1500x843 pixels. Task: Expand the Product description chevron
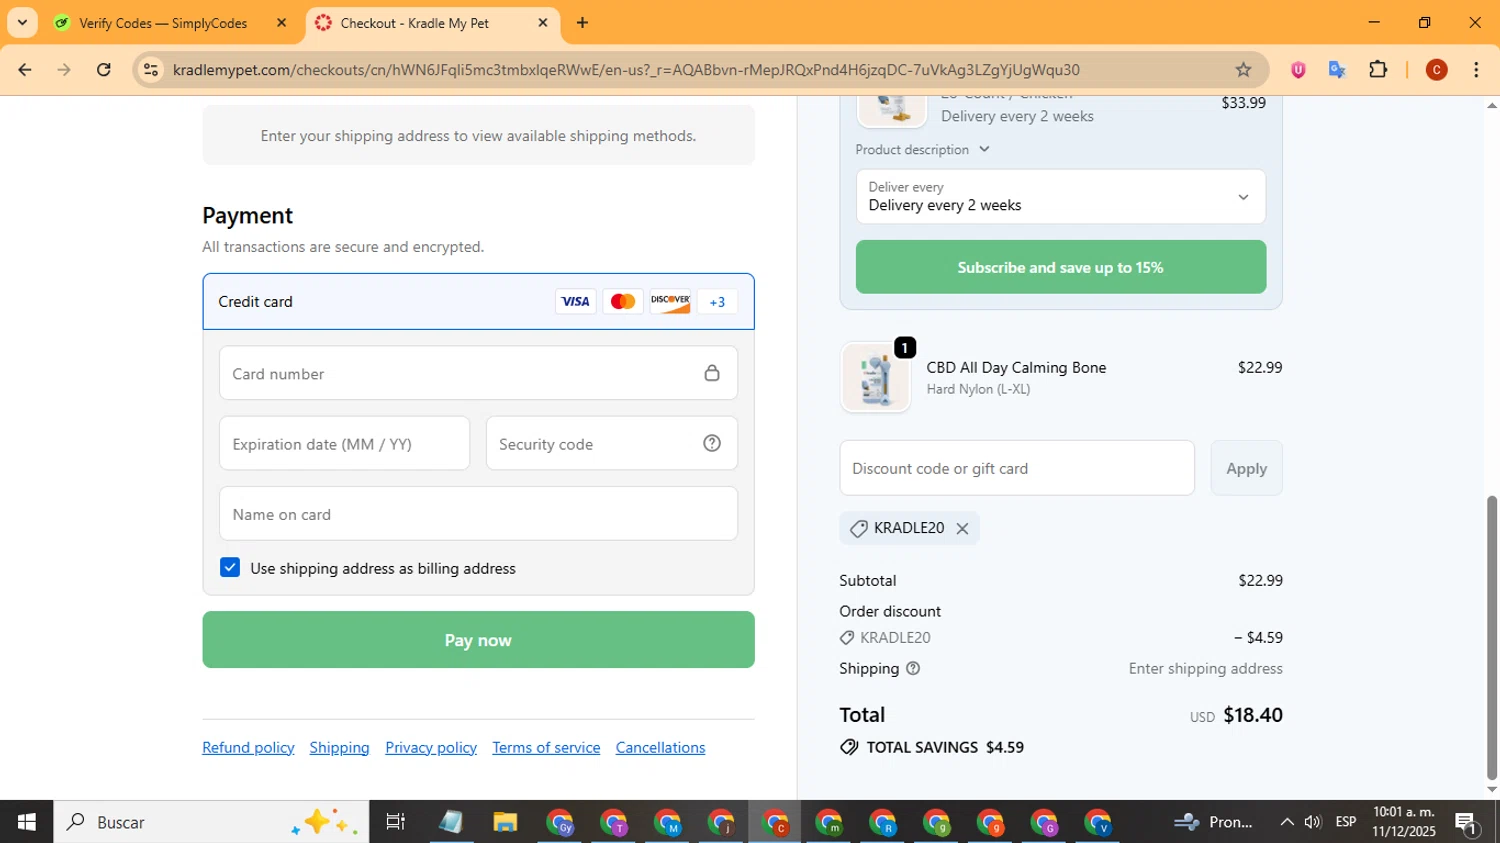click(984, 149)
